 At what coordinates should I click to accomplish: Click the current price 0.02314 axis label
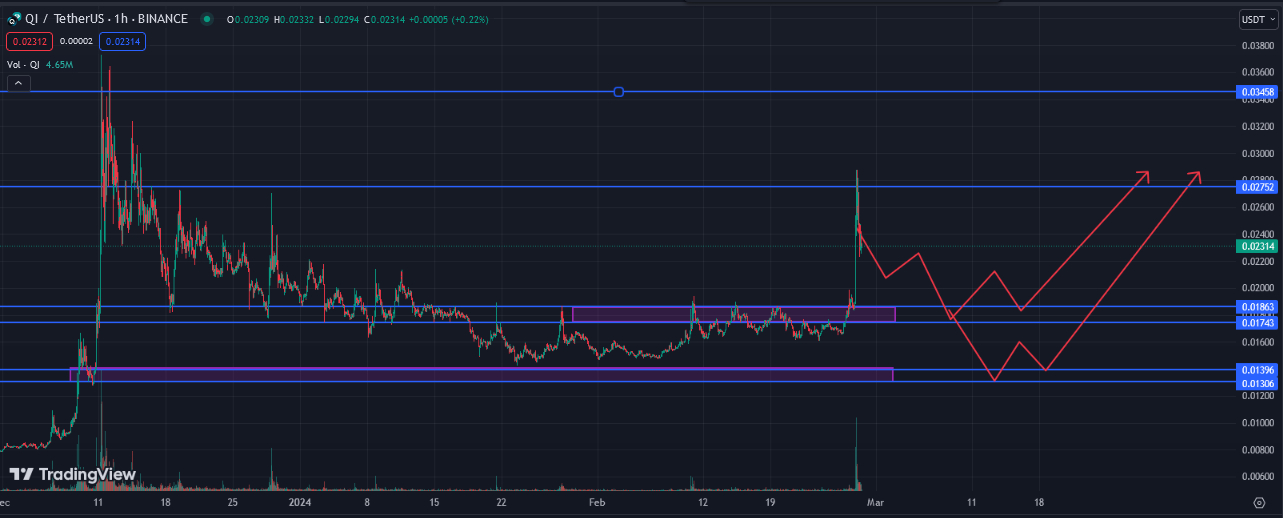1257,246
